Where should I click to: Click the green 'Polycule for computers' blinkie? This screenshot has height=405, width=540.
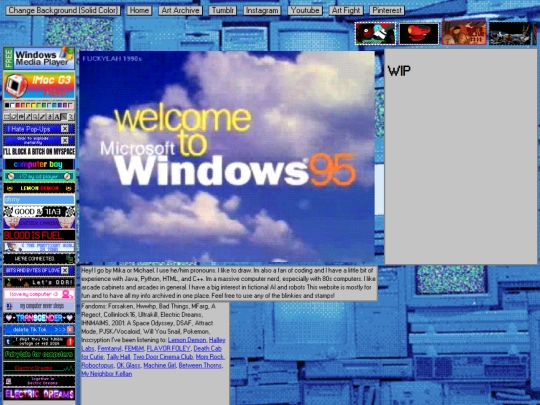39,354
